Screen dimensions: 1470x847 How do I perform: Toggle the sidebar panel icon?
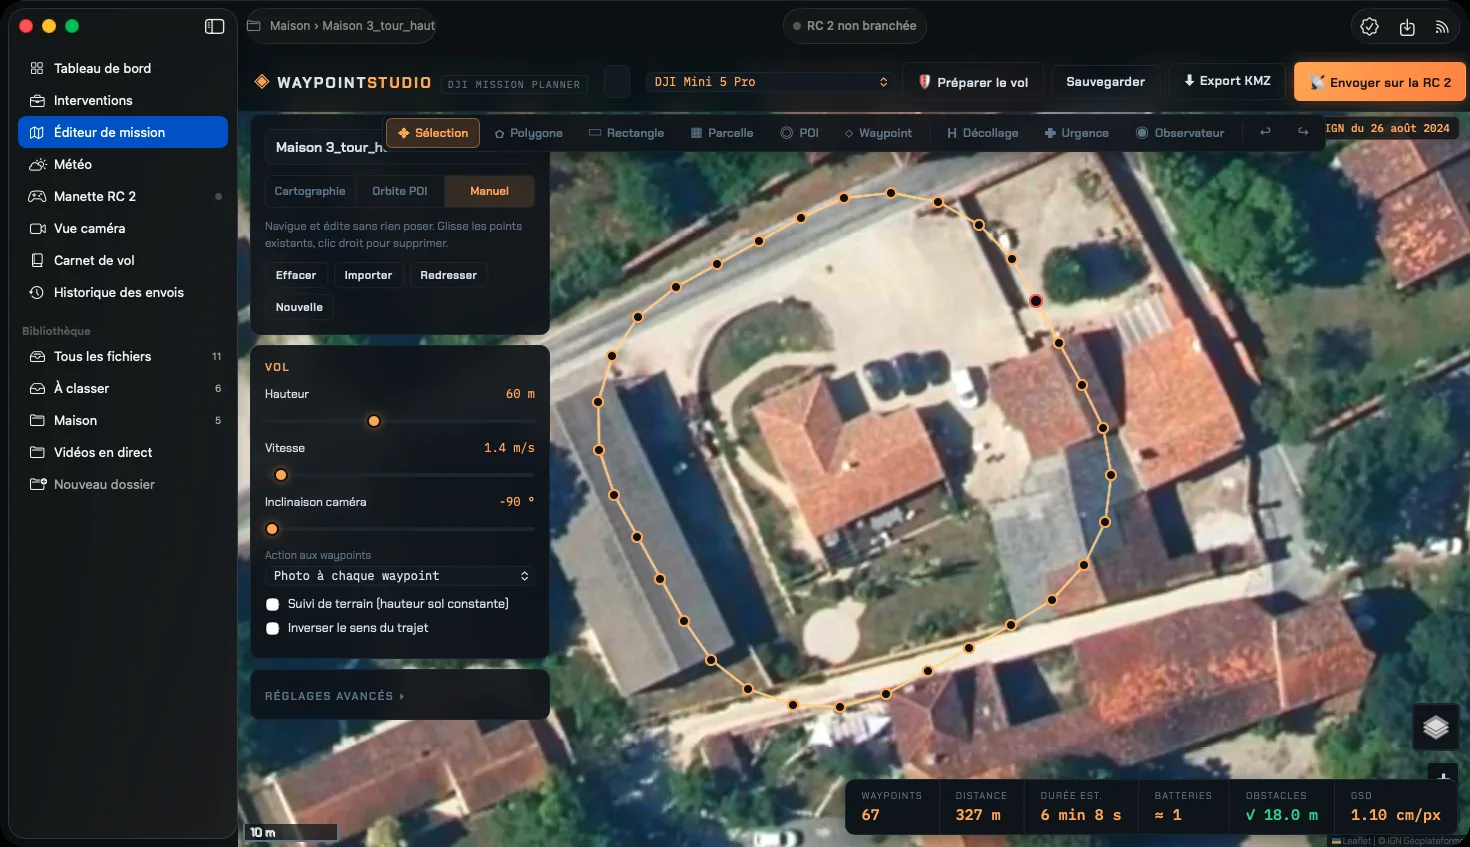tap(214, 26)
